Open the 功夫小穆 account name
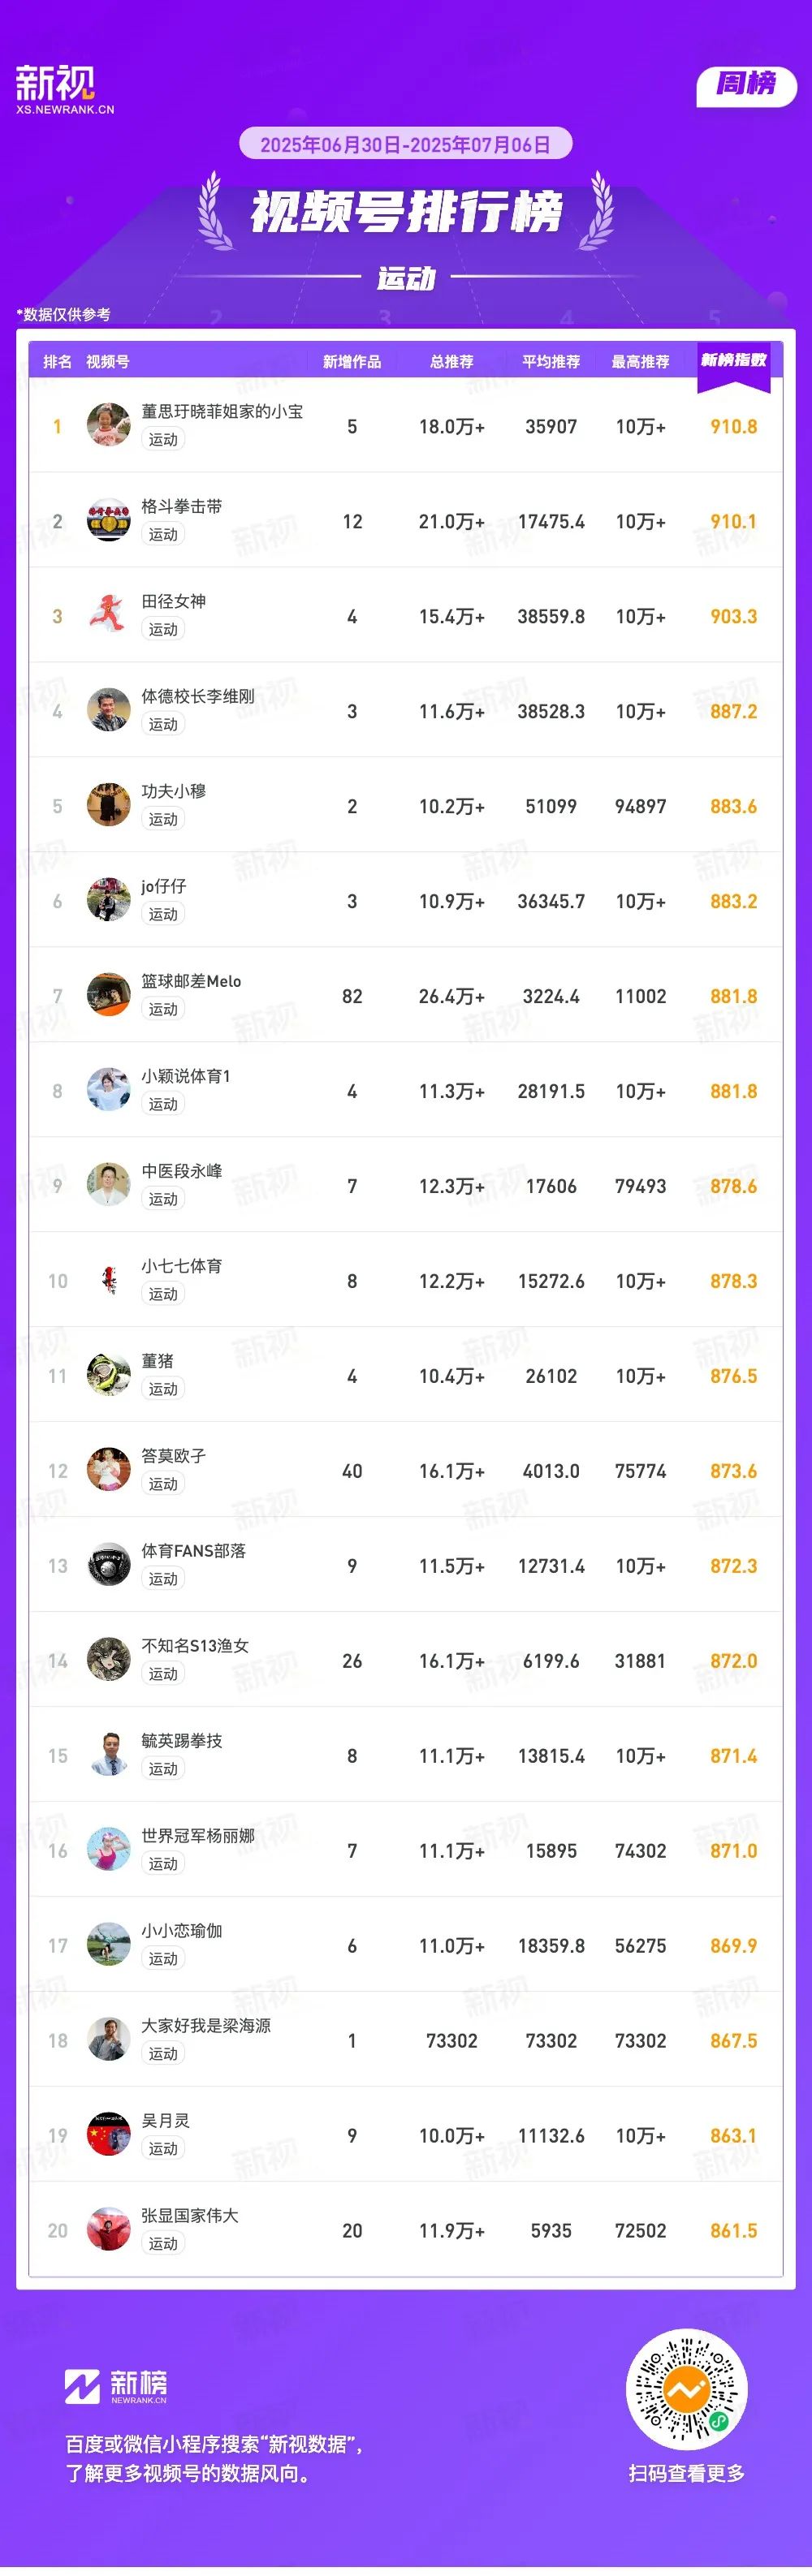This screenshot has width=812, height=2576. pyautogui.click(x=173, y=791)
